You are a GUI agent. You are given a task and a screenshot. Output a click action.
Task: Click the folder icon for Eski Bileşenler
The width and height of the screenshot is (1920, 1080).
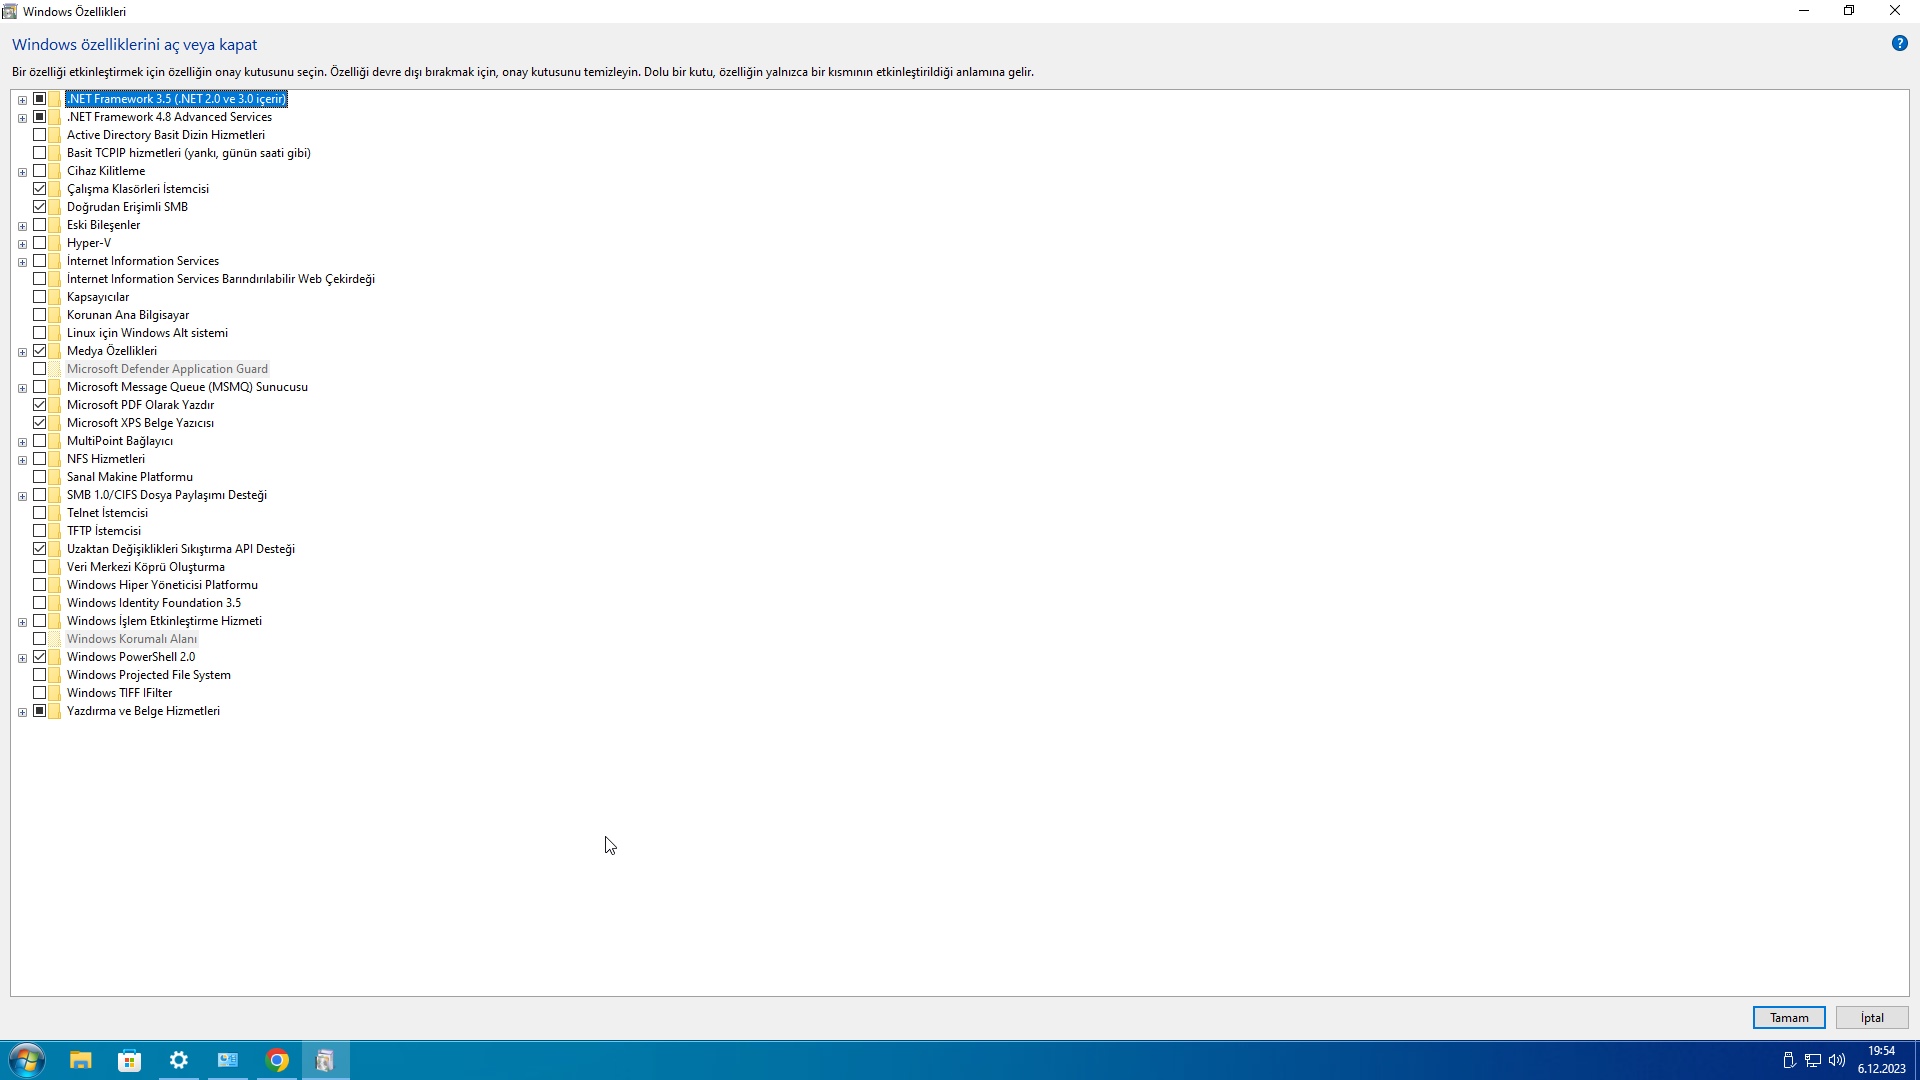pyautogui.click(x=55, y=225)
